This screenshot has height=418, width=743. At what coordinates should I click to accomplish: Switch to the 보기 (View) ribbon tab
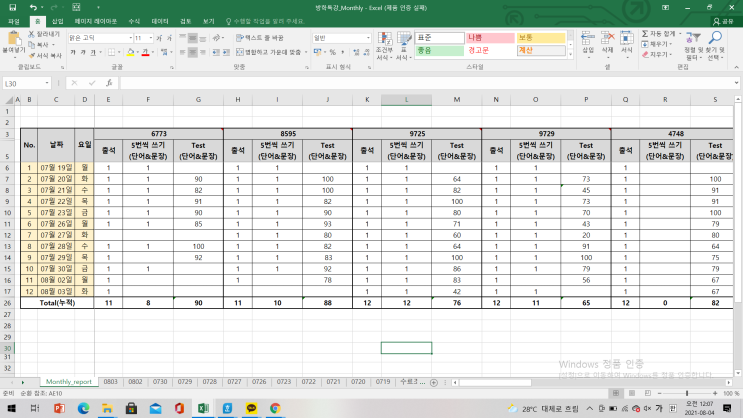[x=208, y=21]
